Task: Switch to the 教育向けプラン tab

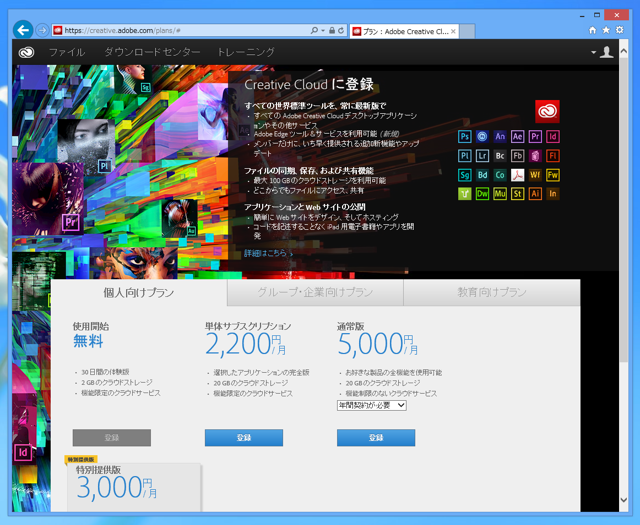Action: [x=492, y=292]
